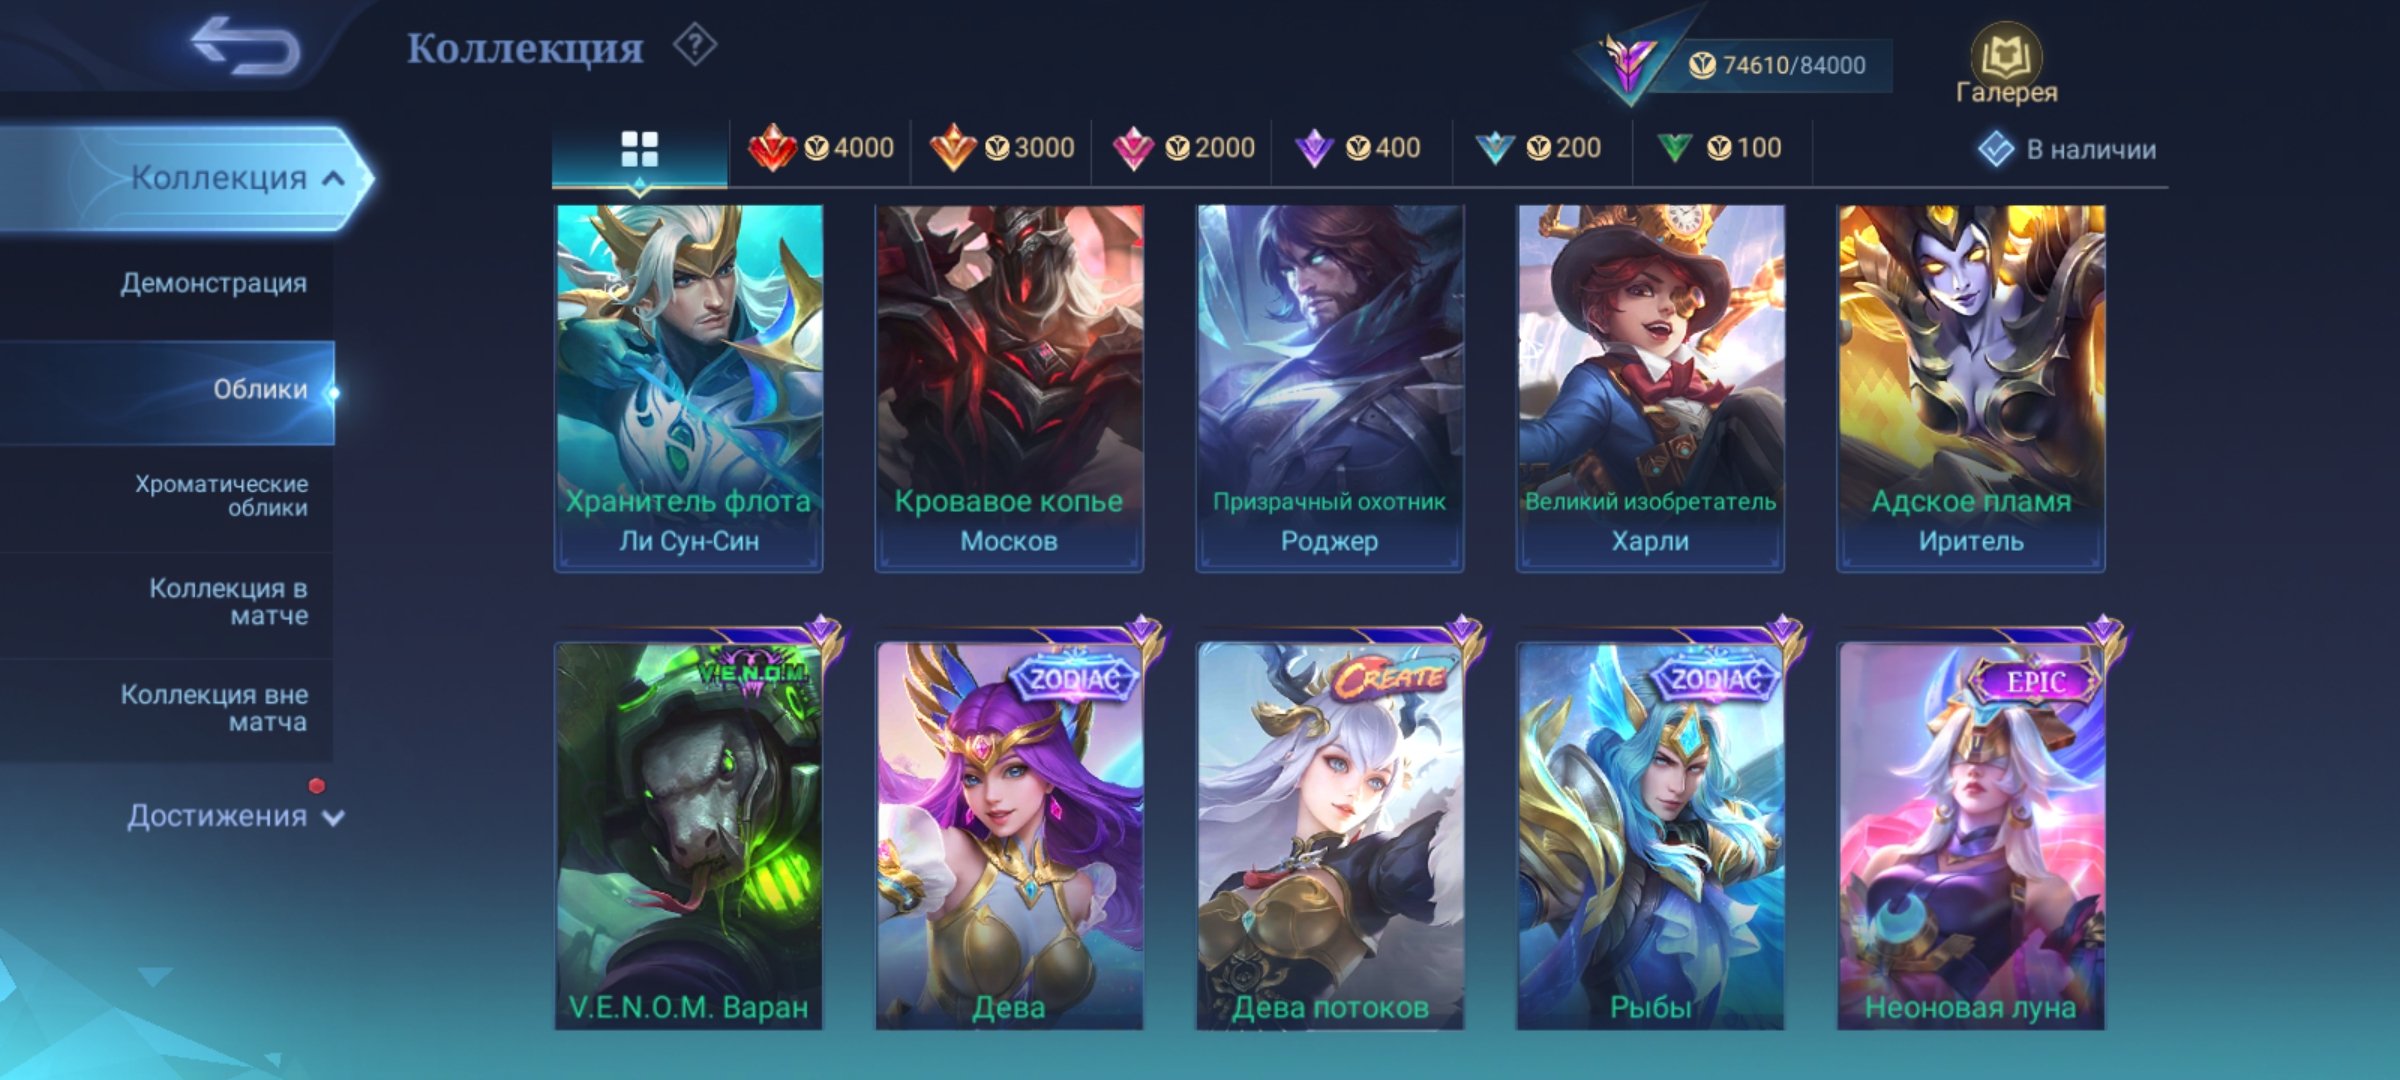Screen dimensions: 2400x1080
Task: Open the help question mark icon
Action: (x=695, y=46)
